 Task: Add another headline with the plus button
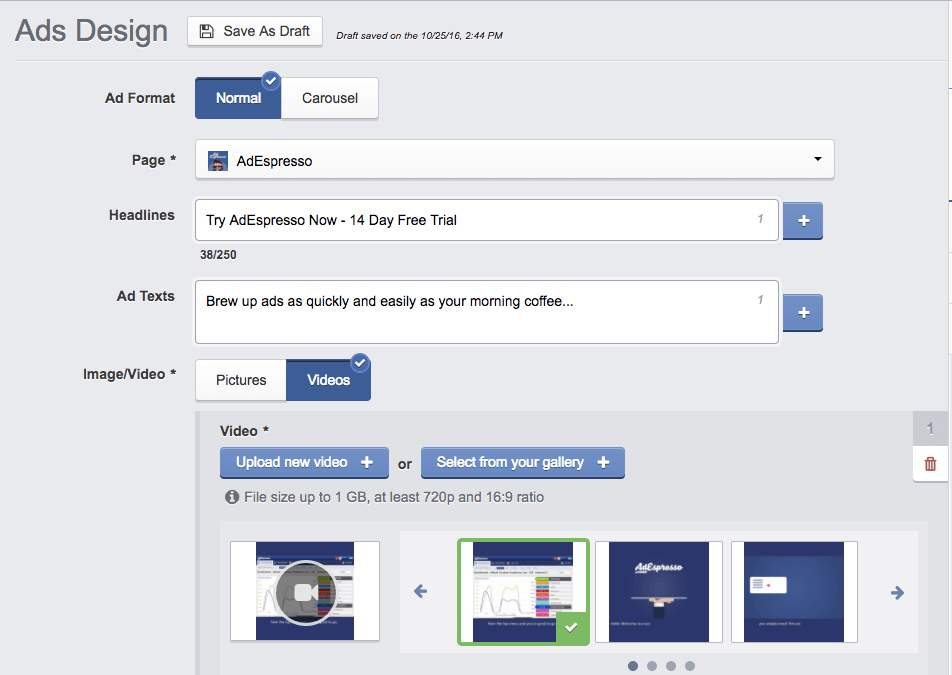click(803, 221)
